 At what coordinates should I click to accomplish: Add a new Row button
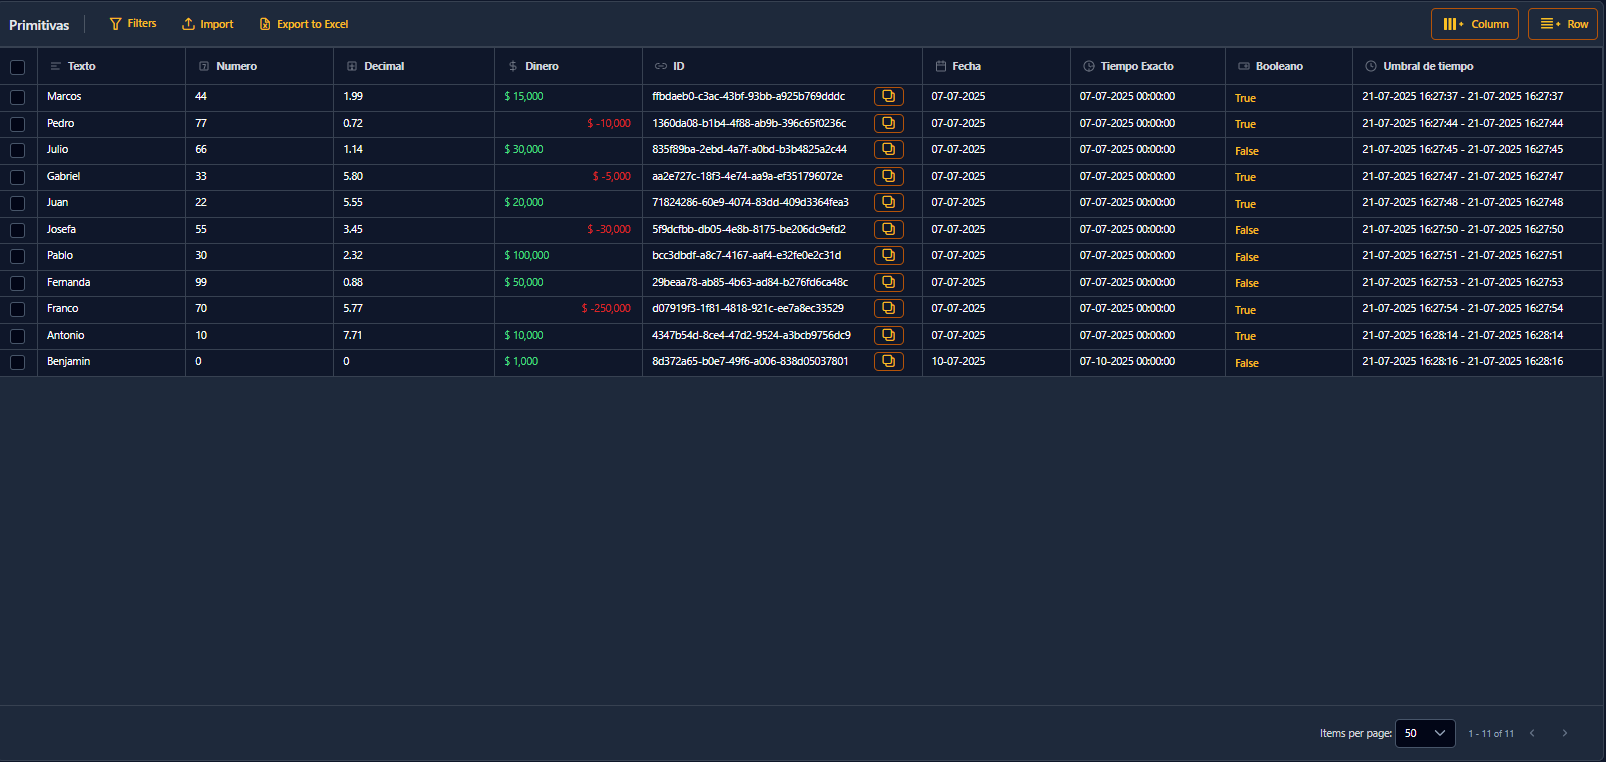(1562, 24)
